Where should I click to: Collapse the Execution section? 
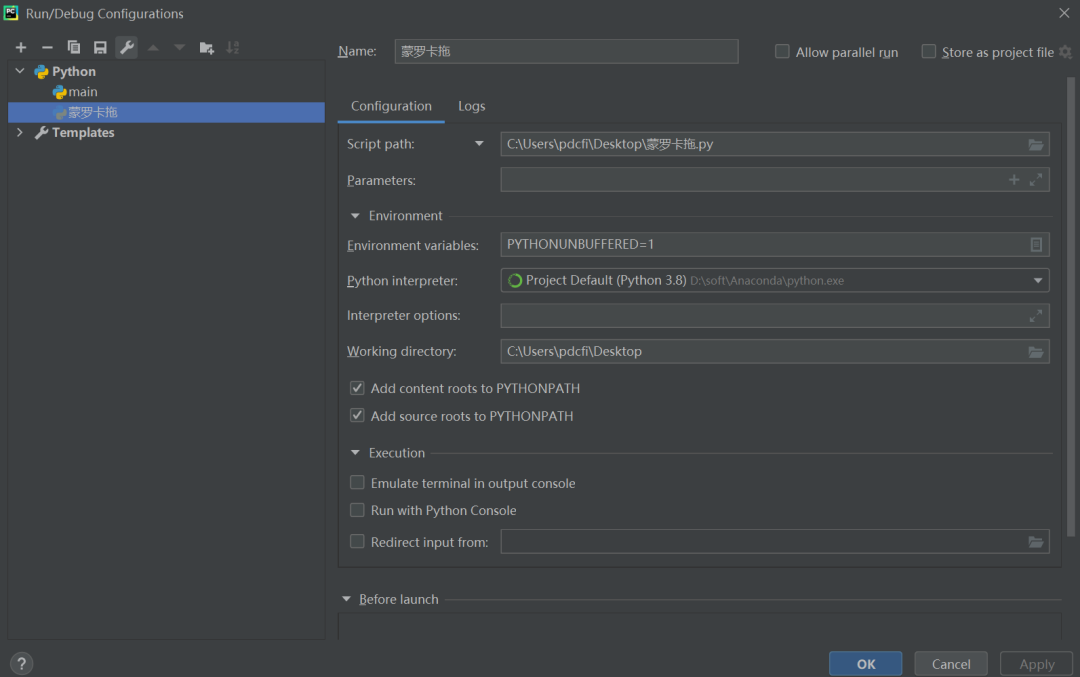(x=355, y=452)
